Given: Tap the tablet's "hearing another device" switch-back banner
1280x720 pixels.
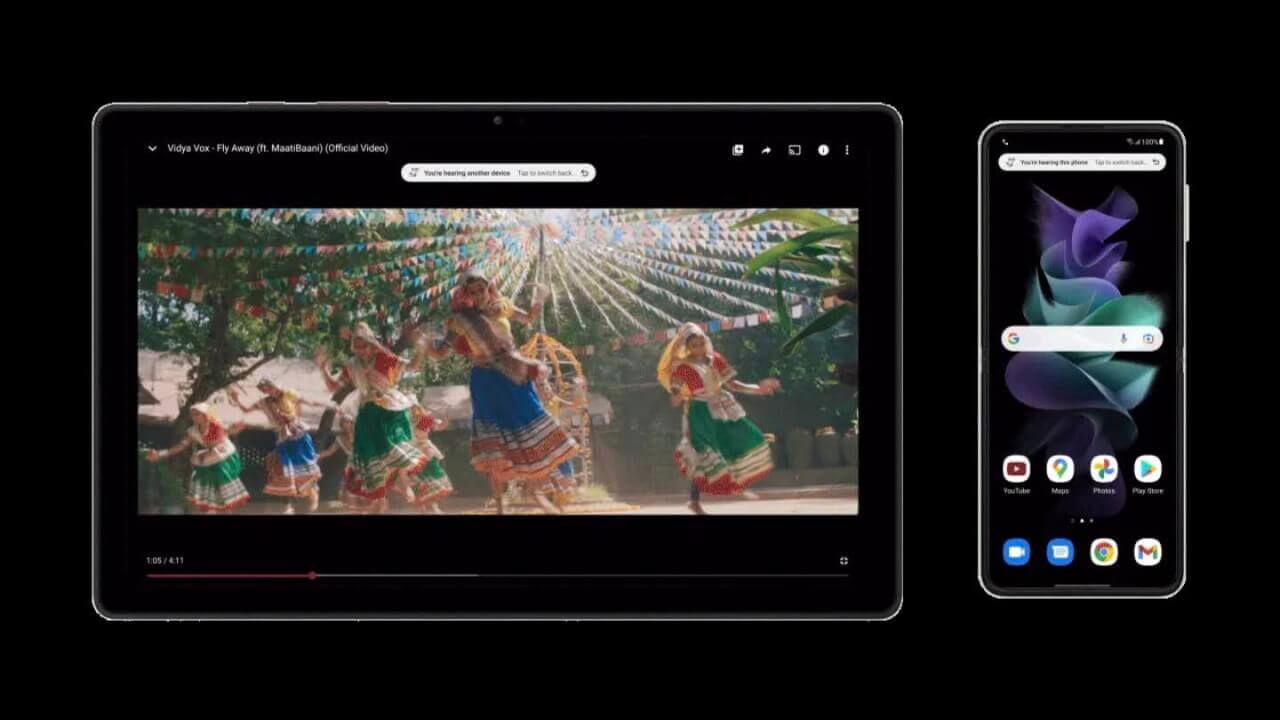Looking at the screenshot, I should (x=498, y=173).
